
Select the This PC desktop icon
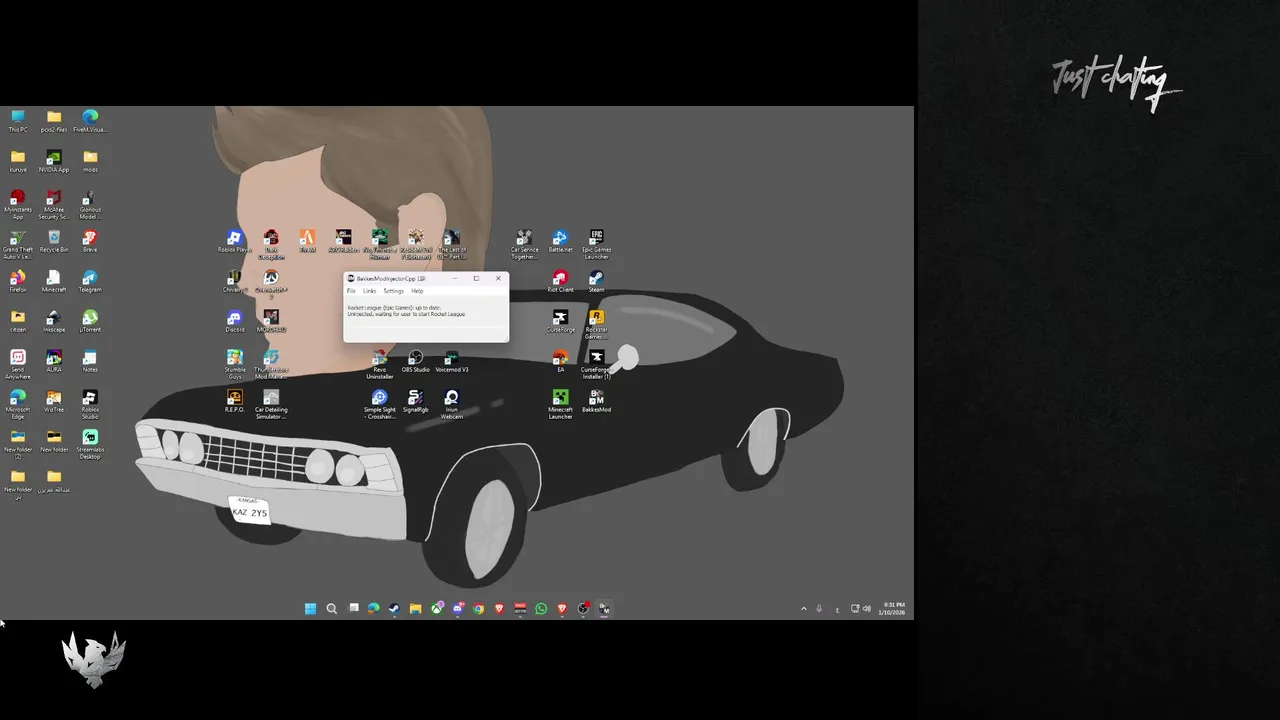[18, 121]
